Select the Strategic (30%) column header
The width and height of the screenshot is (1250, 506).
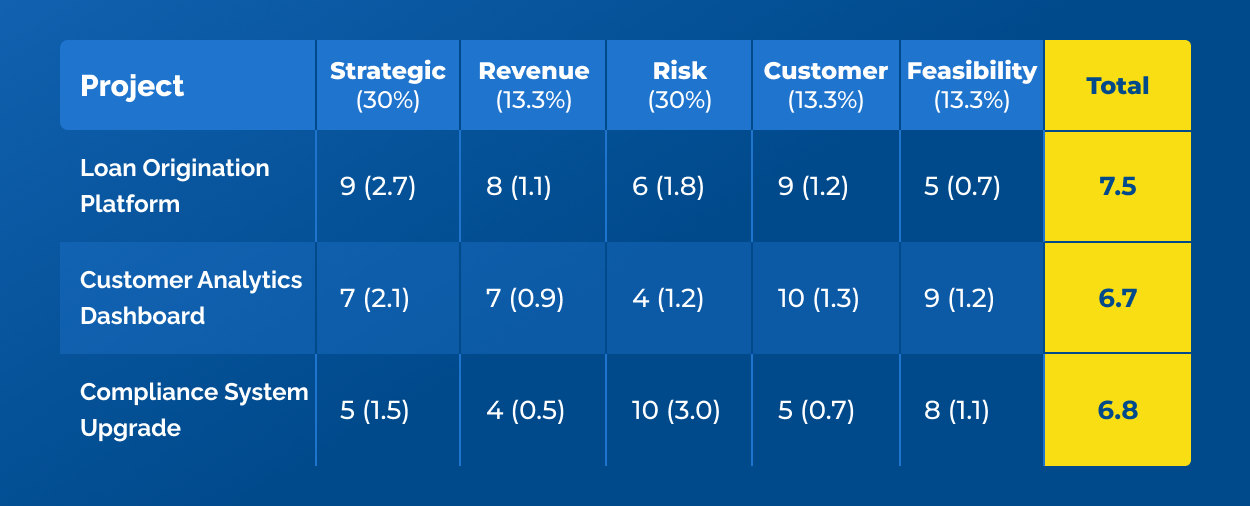[x=388, y=85]
